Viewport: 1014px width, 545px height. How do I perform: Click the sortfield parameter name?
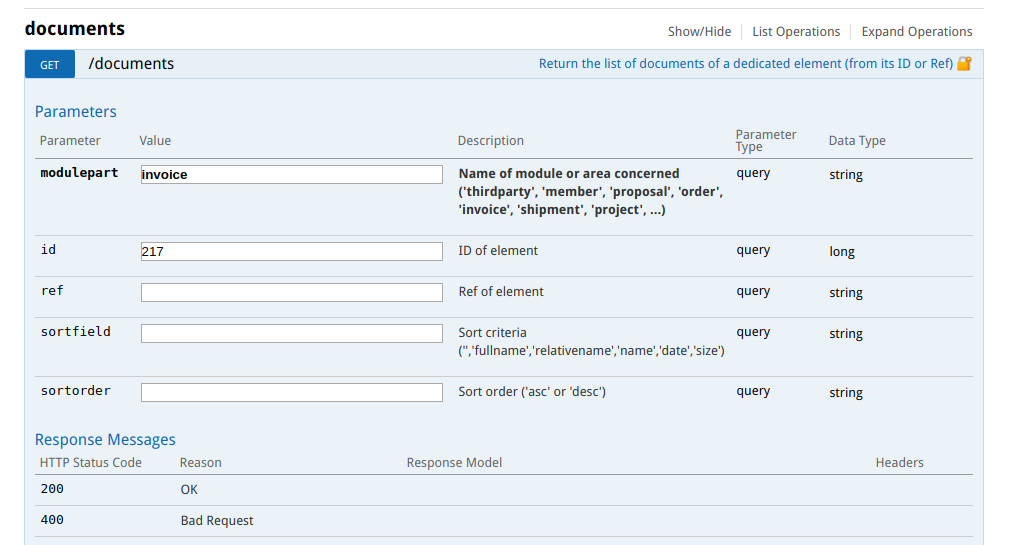pos(76,332)
